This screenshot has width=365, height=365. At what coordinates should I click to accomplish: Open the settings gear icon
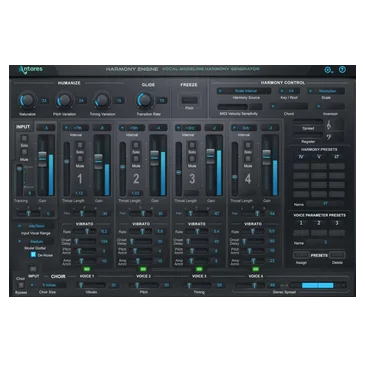pos(328,70)
